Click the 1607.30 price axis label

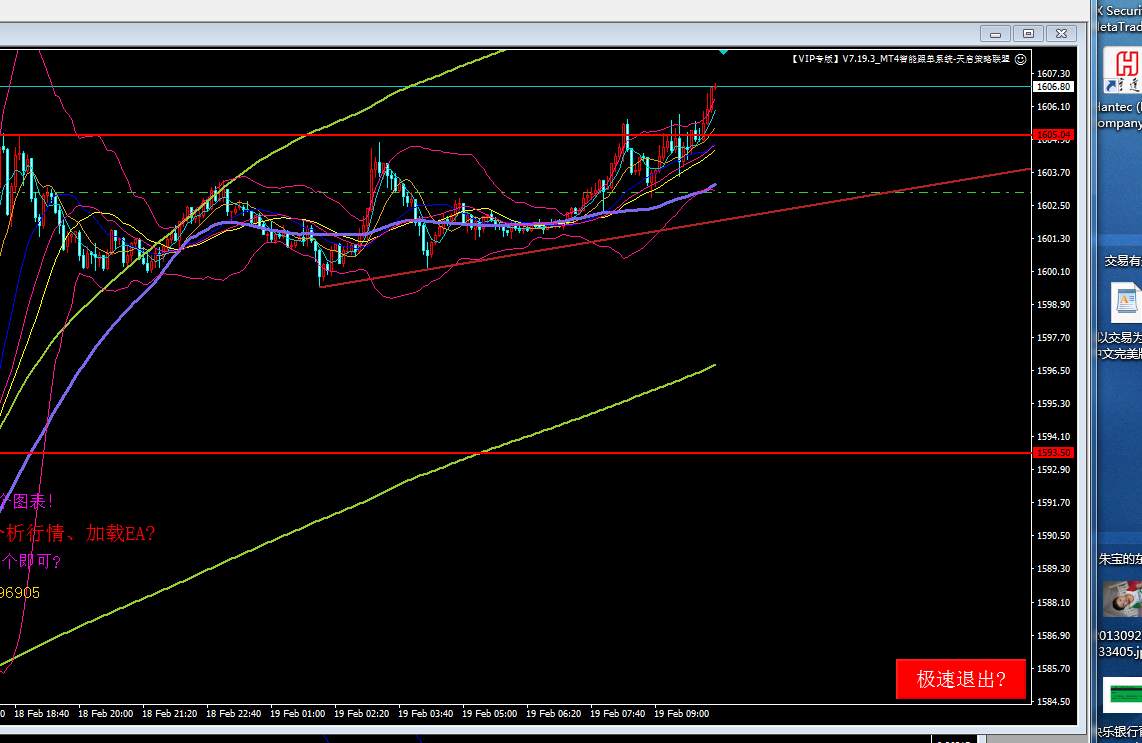(1053, 74)
